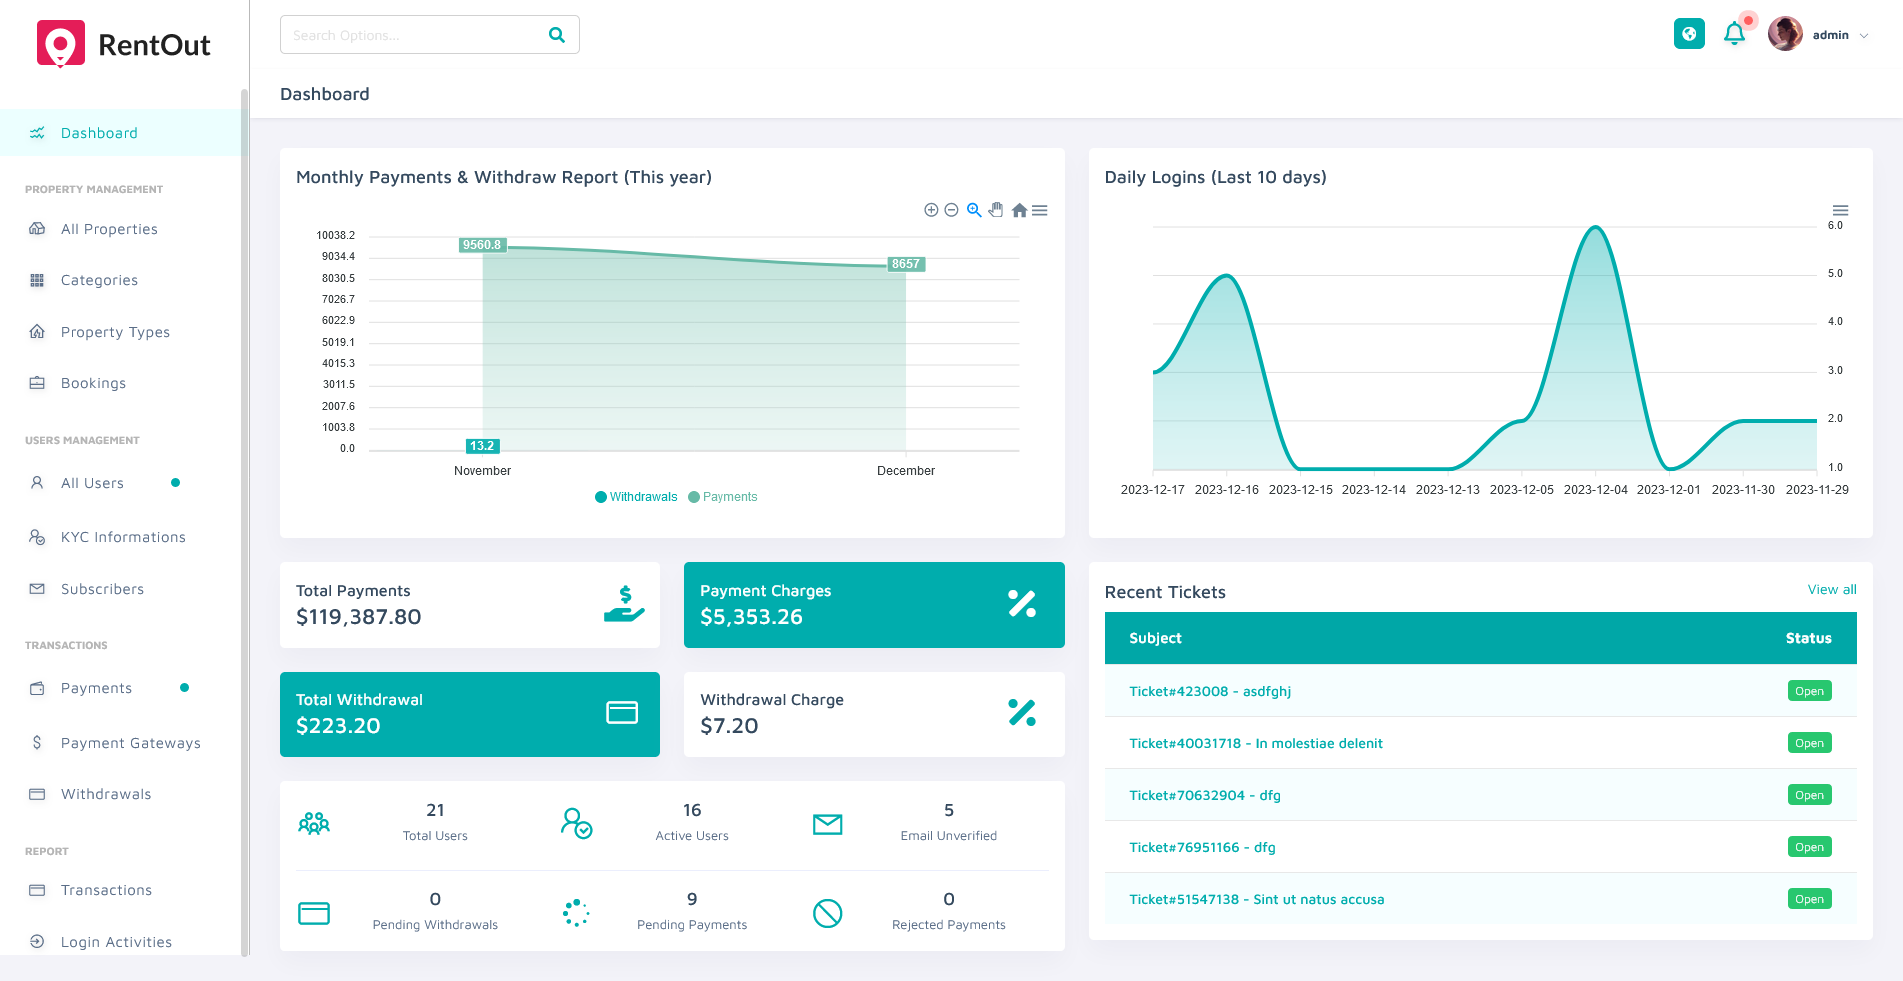Click the chart zoom-in plus icon
This screenshot has width=1903, height=981.
click(931, 210)
